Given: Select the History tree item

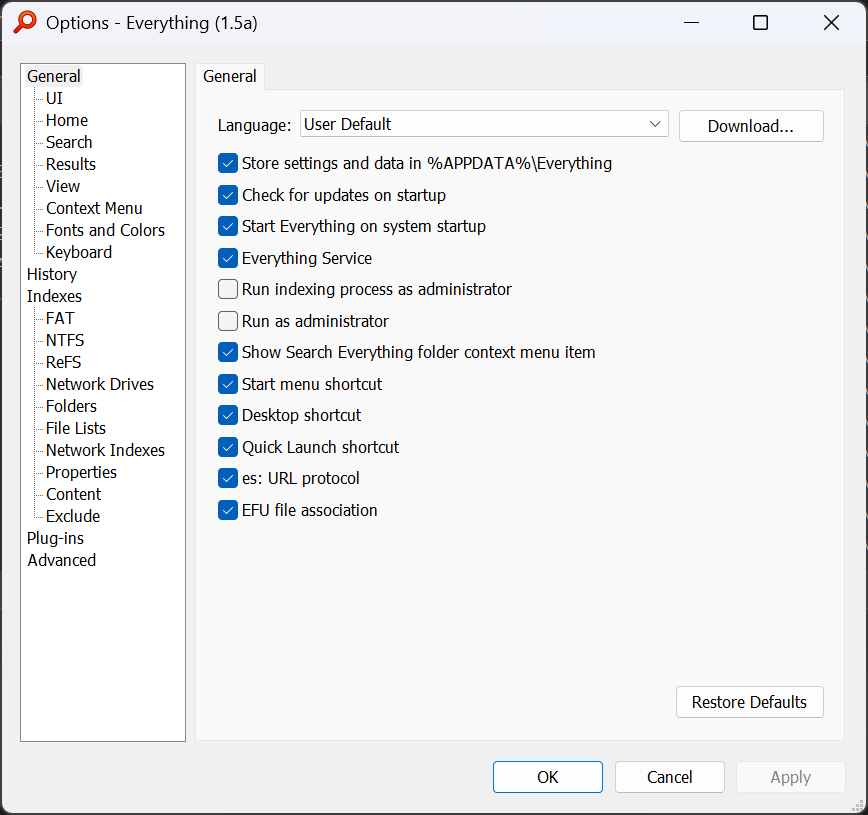Looking at the screenshot, I should pyautogui.click(x=52, y=274).
